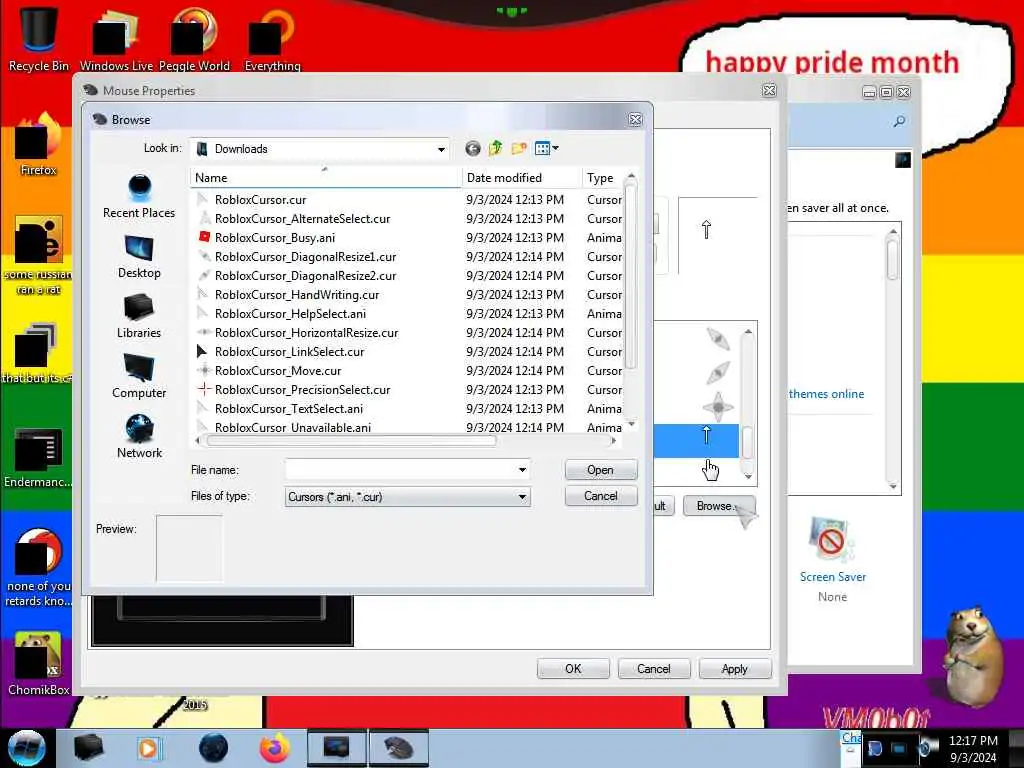Screen dimensions: 1024x768
Task: Select Computer in the places sidebar
Action: click(x=138, y=377)
